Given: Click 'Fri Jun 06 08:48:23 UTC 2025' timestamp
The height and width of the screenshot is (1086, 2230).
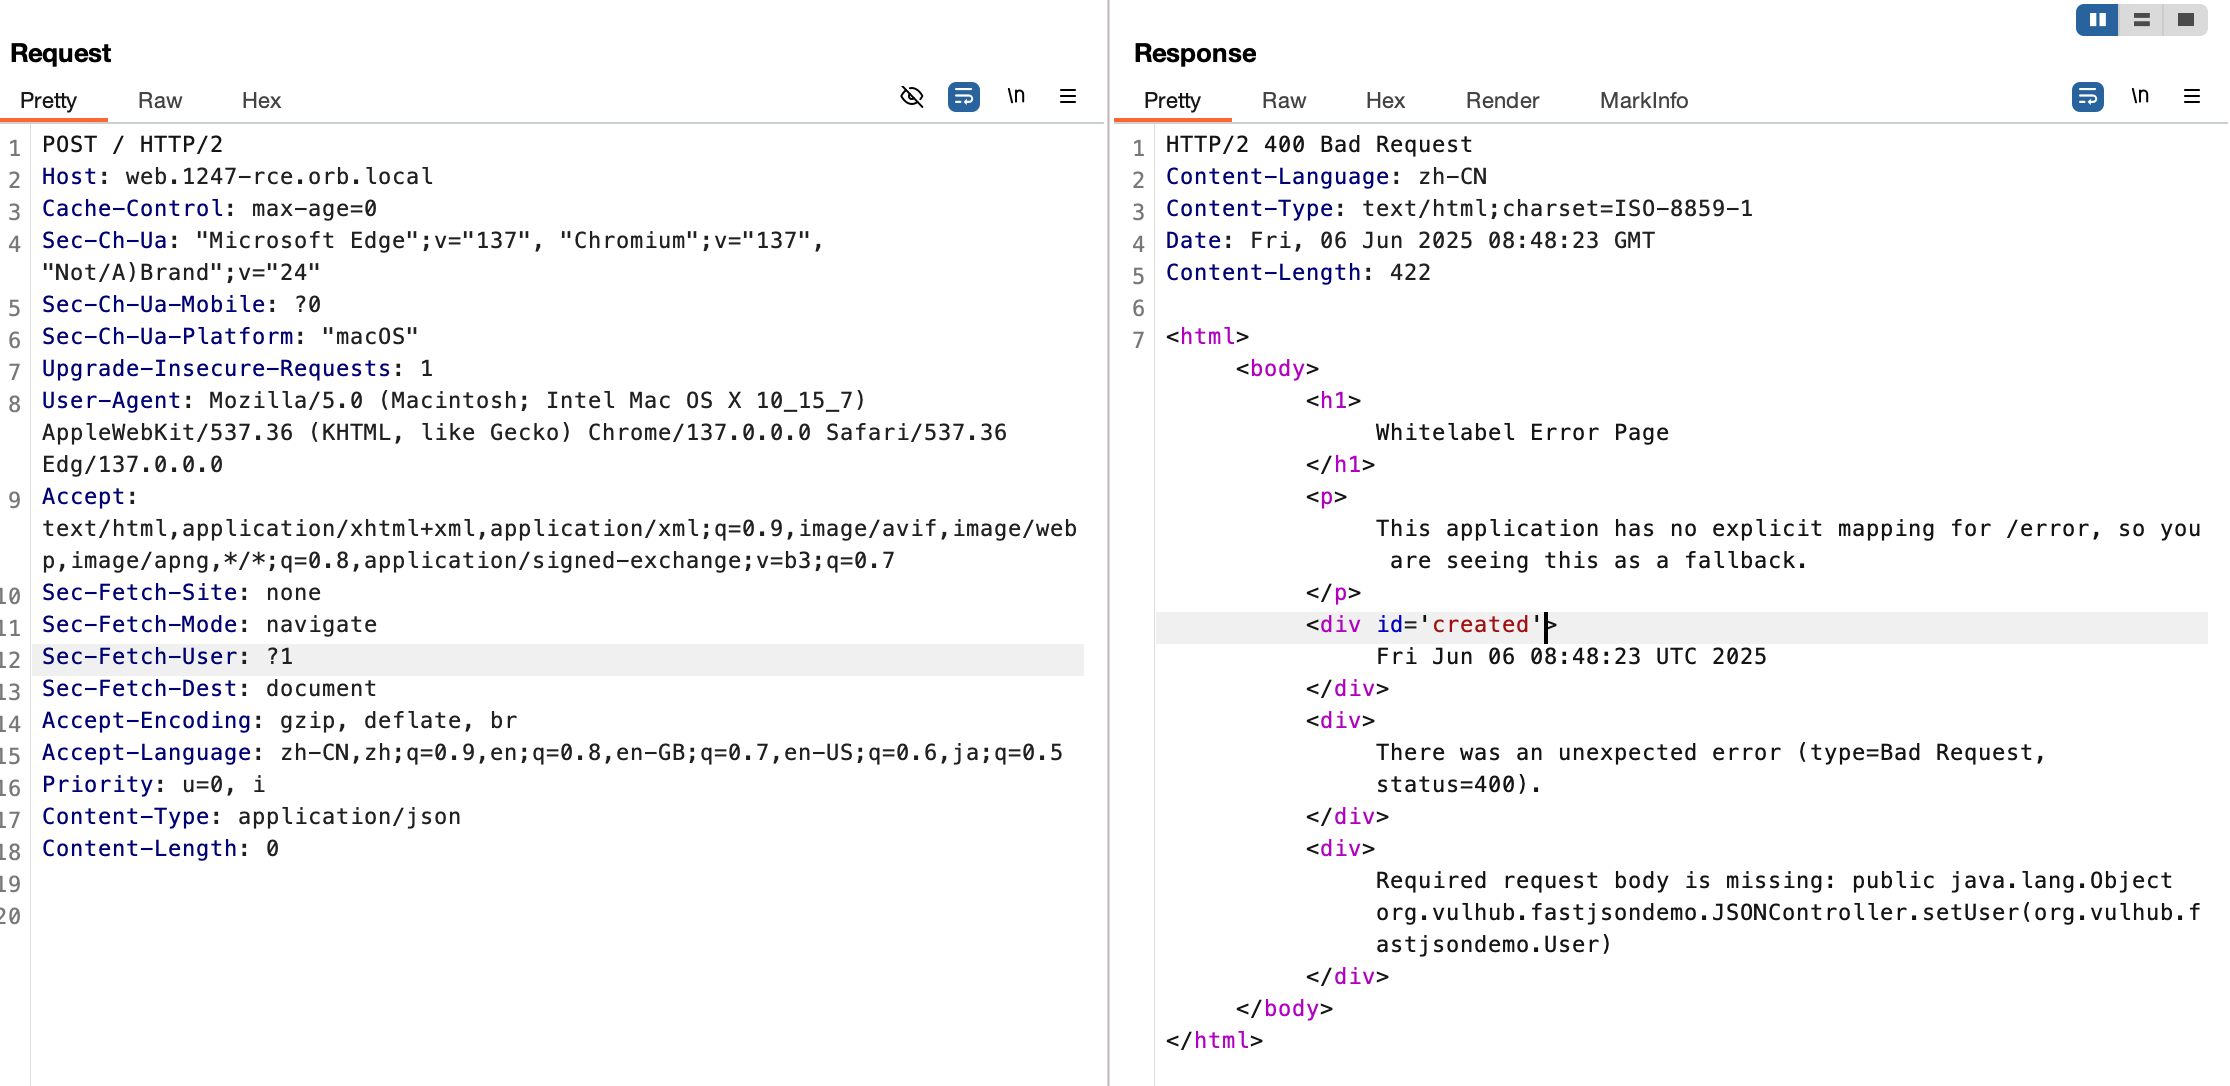Looking at the screenshot, I should coord(1571,656).
